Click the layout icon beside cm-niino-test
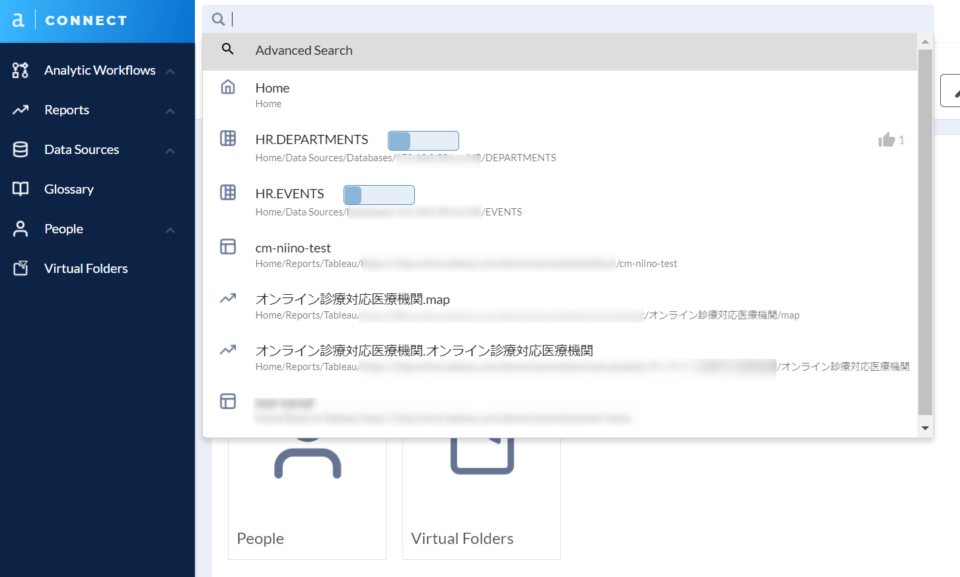The width and height of the screenshot is (960, 577). [x=228, y=247]
